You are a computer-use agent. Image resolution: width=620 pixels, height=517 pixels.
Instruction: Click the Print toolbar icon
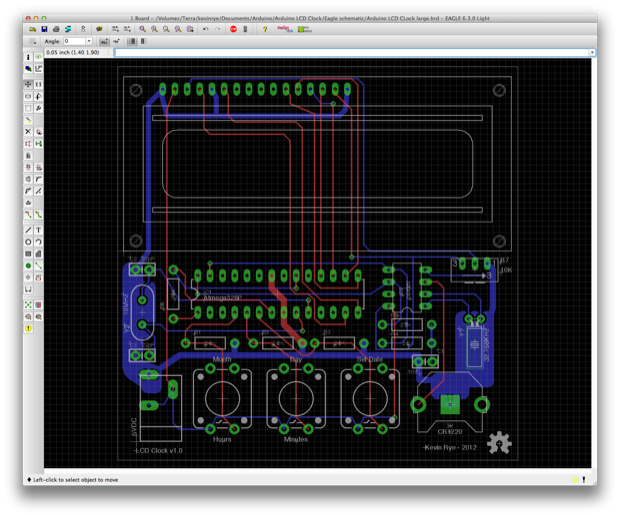pos(56,29)
